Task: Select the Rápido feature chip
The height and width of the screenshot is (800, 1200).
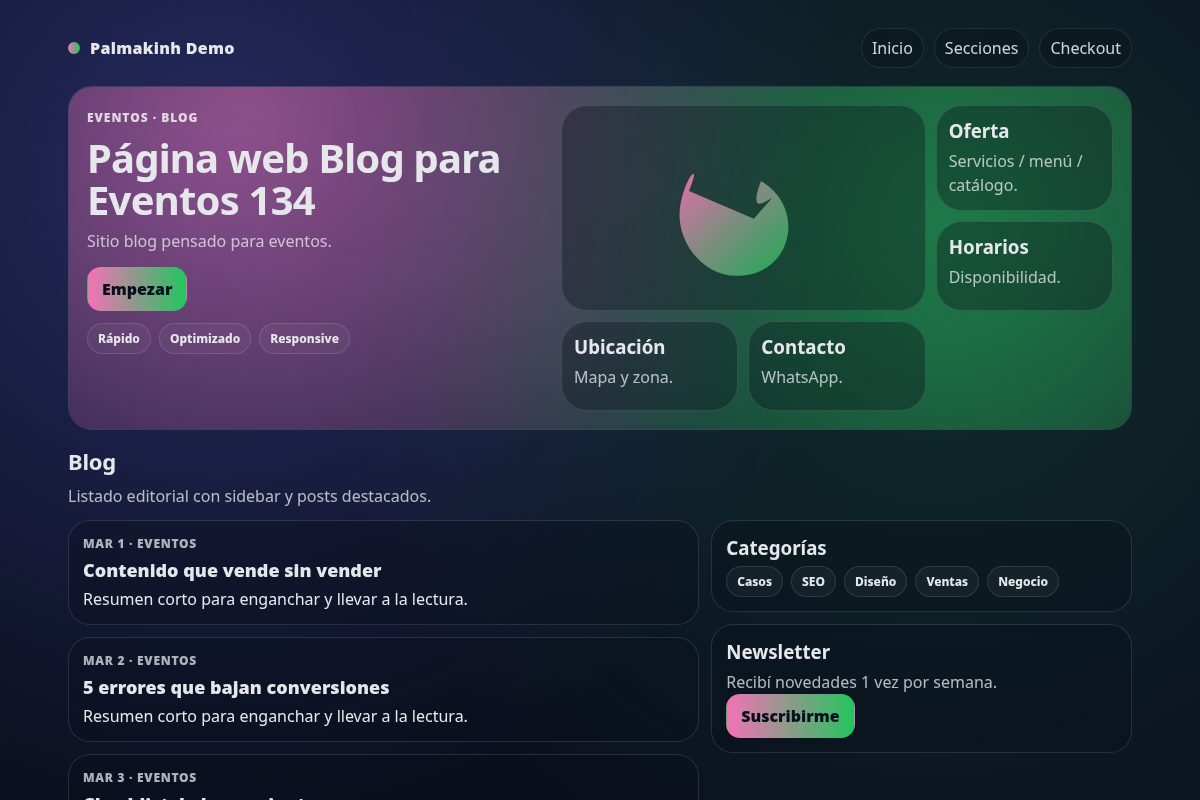Action: tap(119, 338)
